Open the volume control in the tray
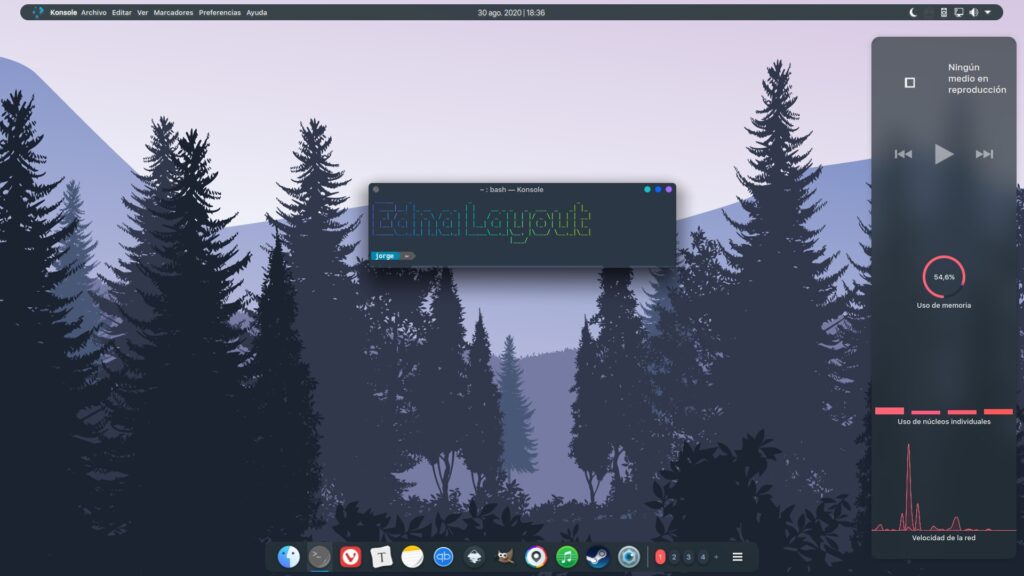The width and height of the screenshot is (1024, 576). pyautogui.click(x=974, y=12)
